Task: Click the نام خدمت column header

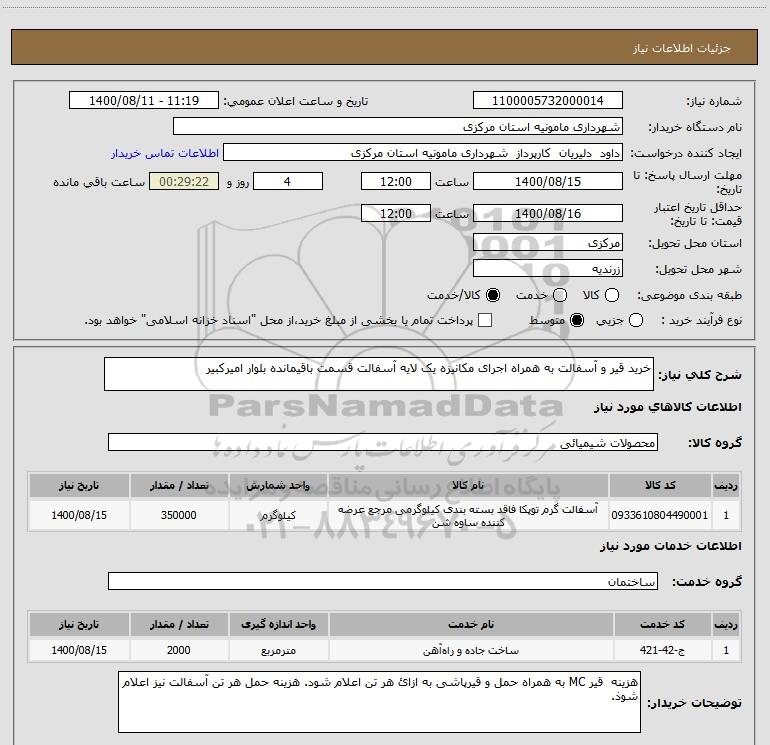Action: coord(470,624)
